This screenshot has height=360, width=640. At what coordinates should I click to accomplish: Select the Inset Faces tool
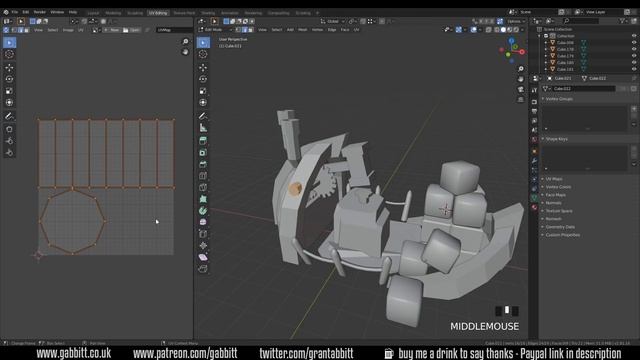coord(203,153)
